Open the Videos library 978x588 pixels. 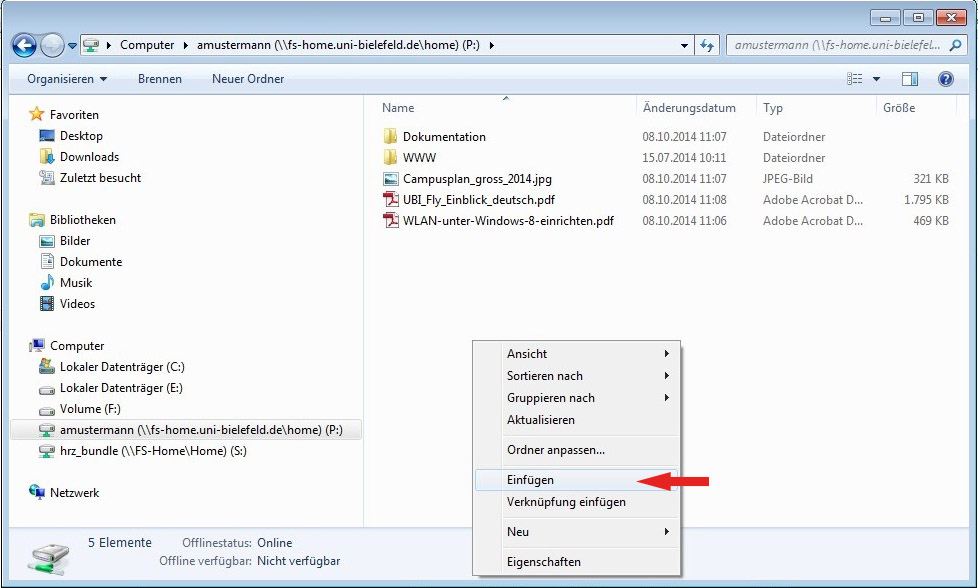coord(77,304)
